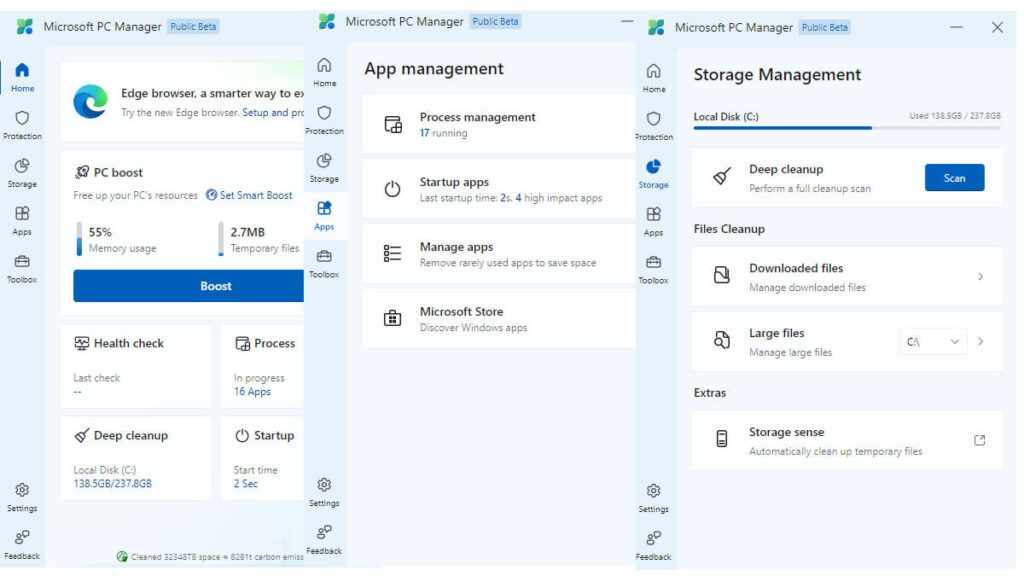Go to Protection in Storage Management window
Image resolution: width=1024 pixels, height=576 pixels.
coord(654,126)
